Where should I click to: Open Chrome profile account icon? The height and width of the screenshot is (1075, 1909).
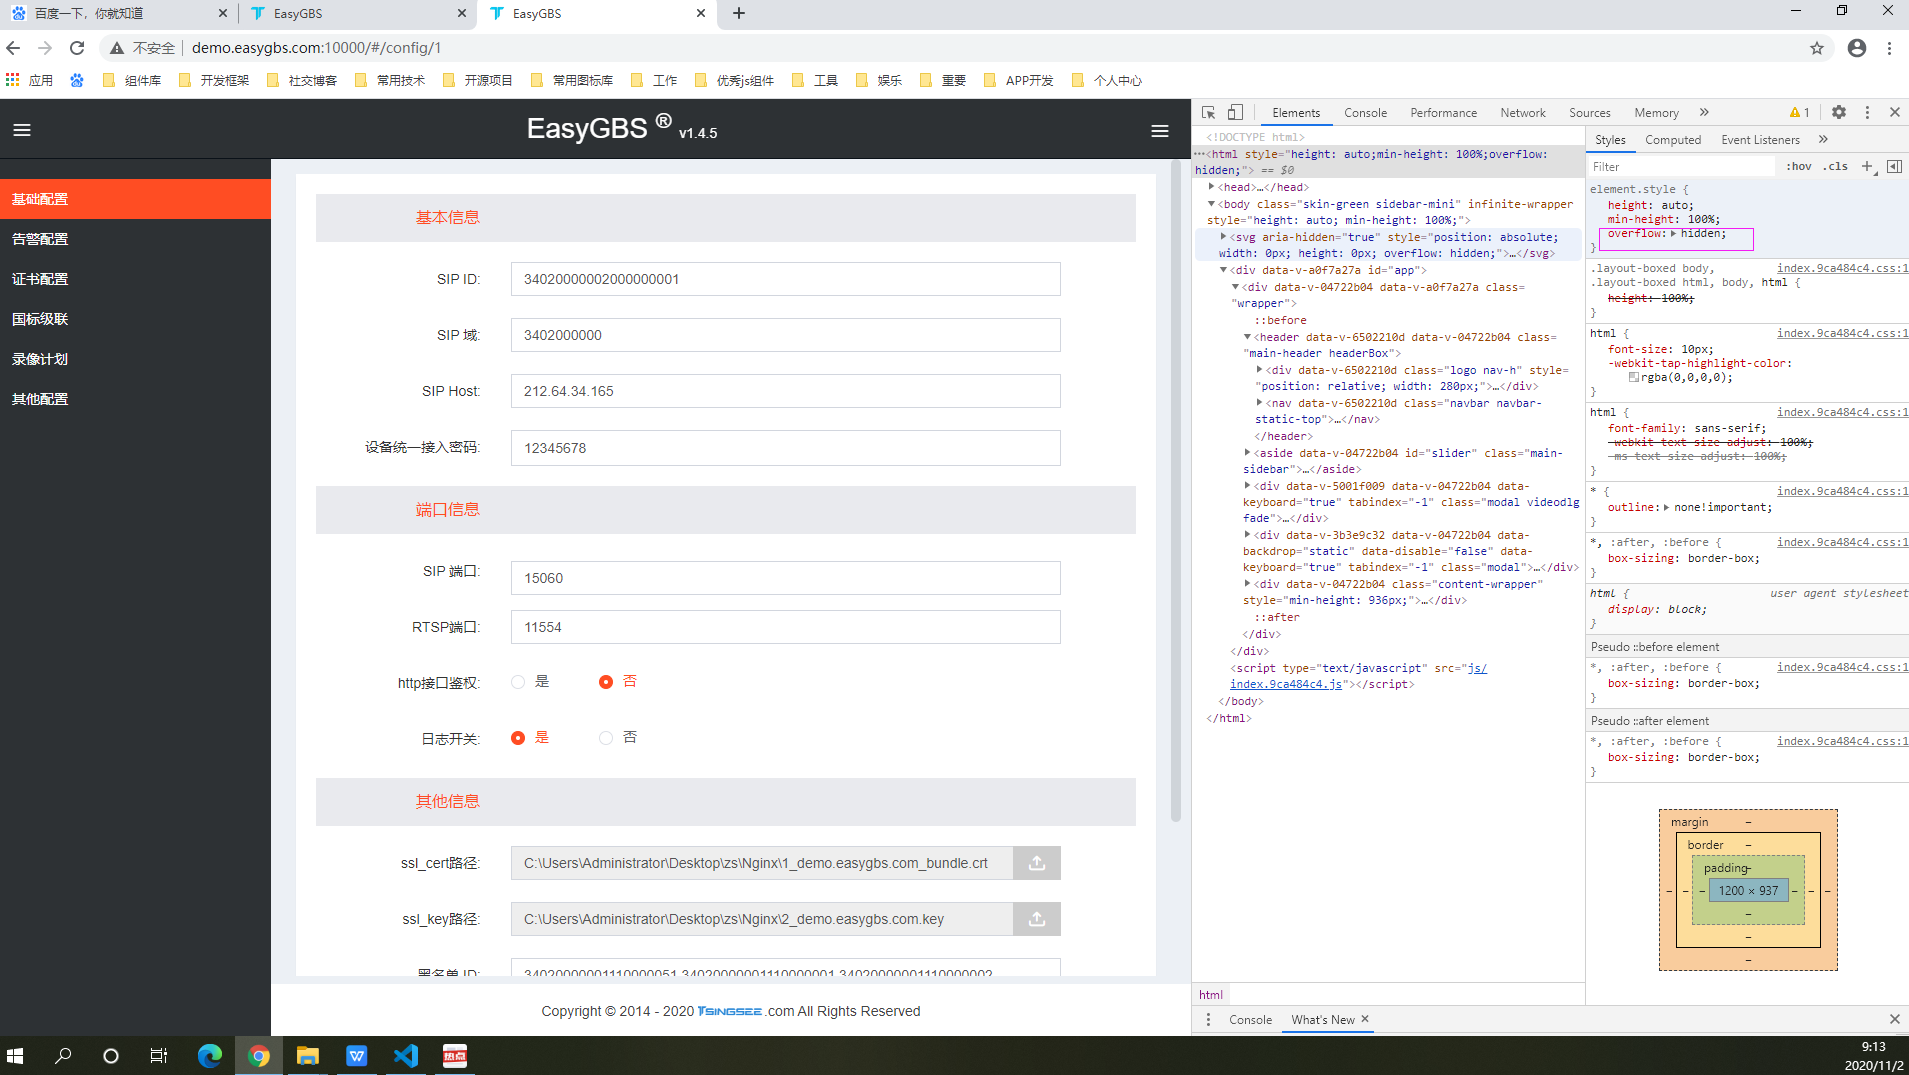point(1857,48)
